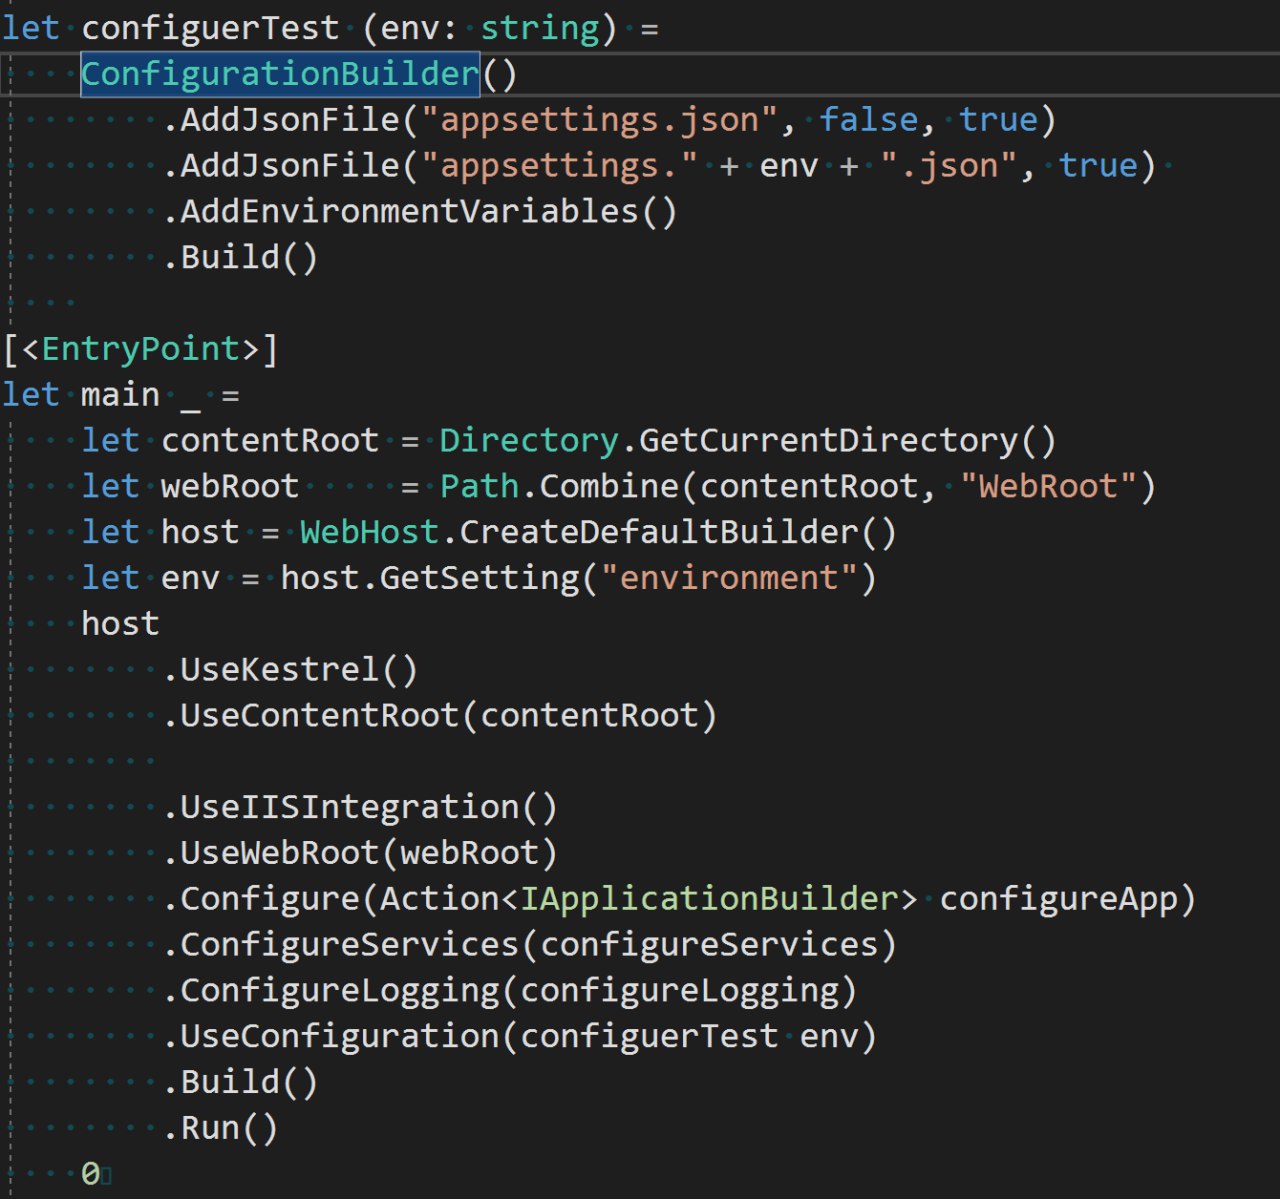The image size is (1280, 1199).
Task: Click the IApplicationBuilder type name
Action: tap(709, 900)
